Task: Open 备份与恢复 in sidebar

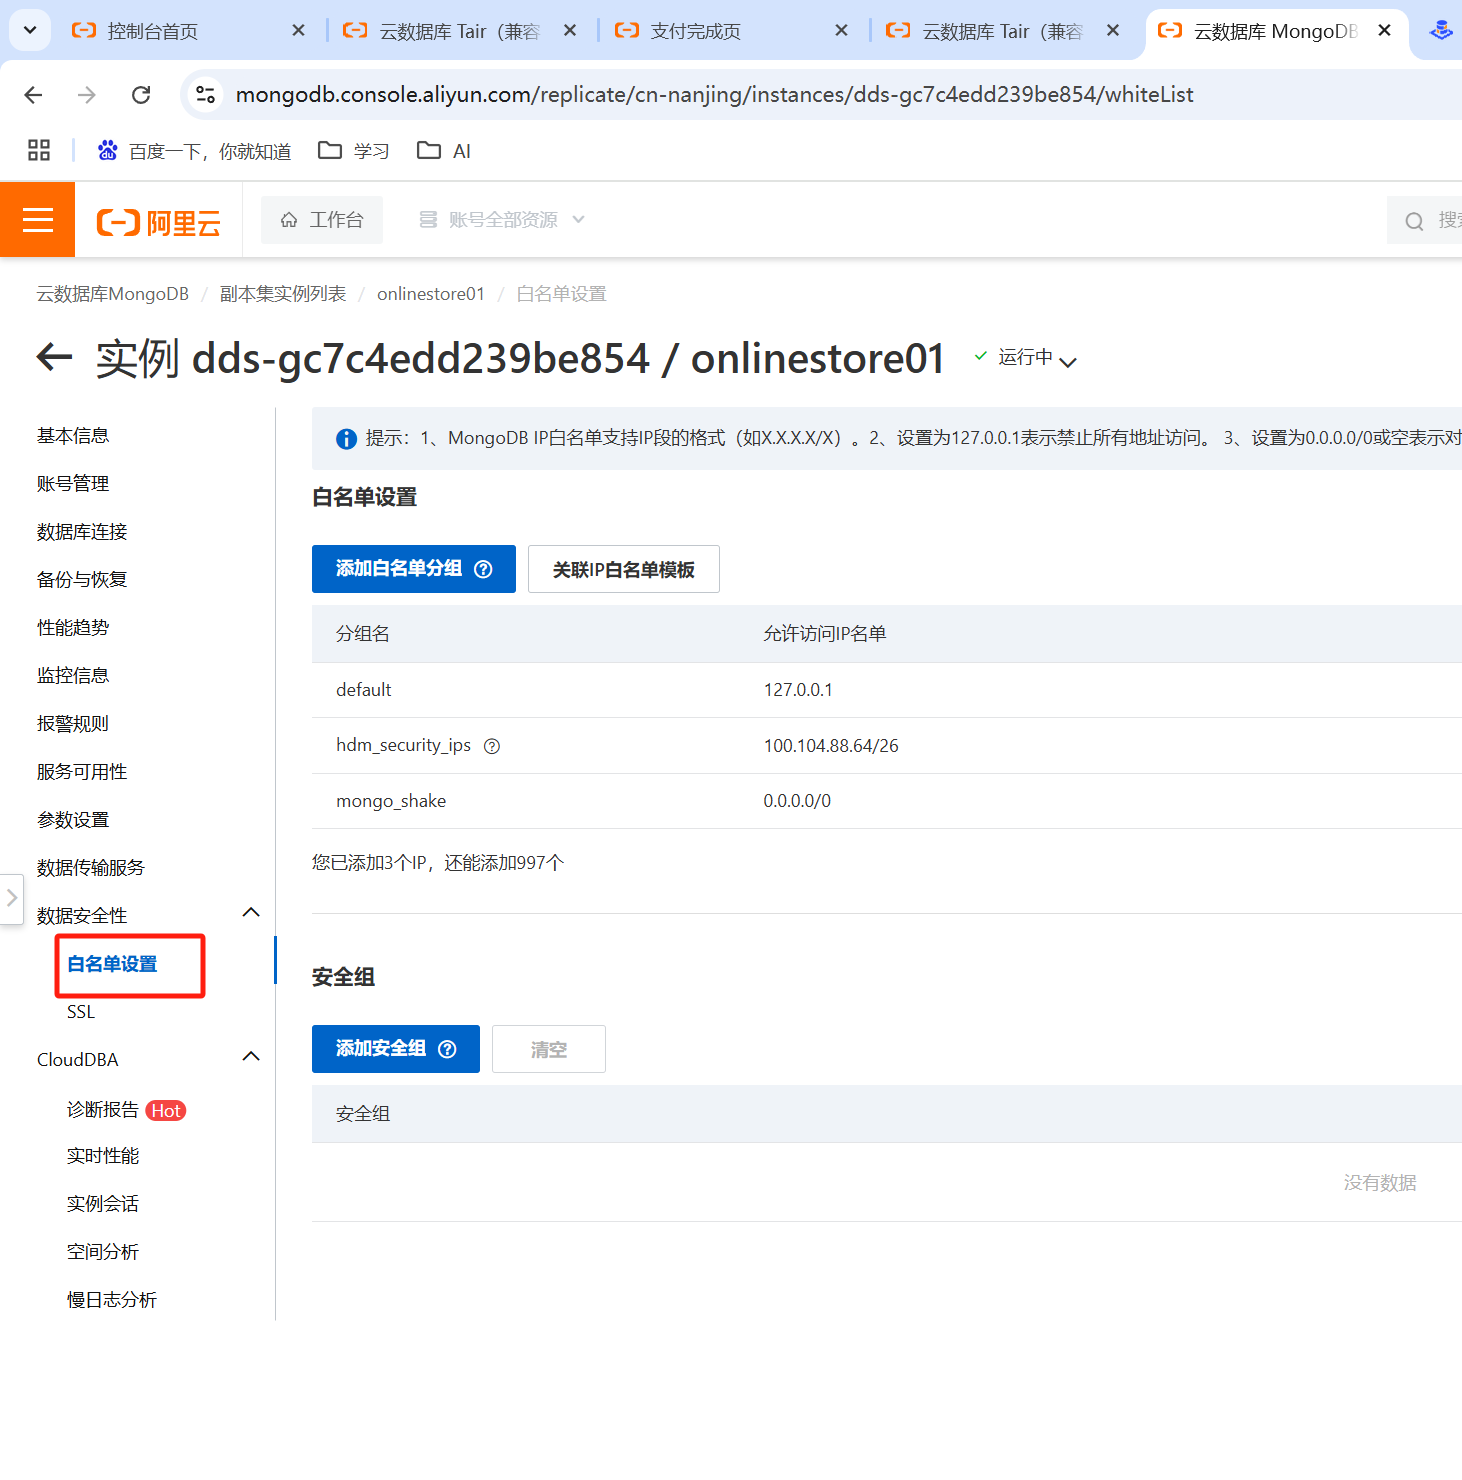Action: 82,580
